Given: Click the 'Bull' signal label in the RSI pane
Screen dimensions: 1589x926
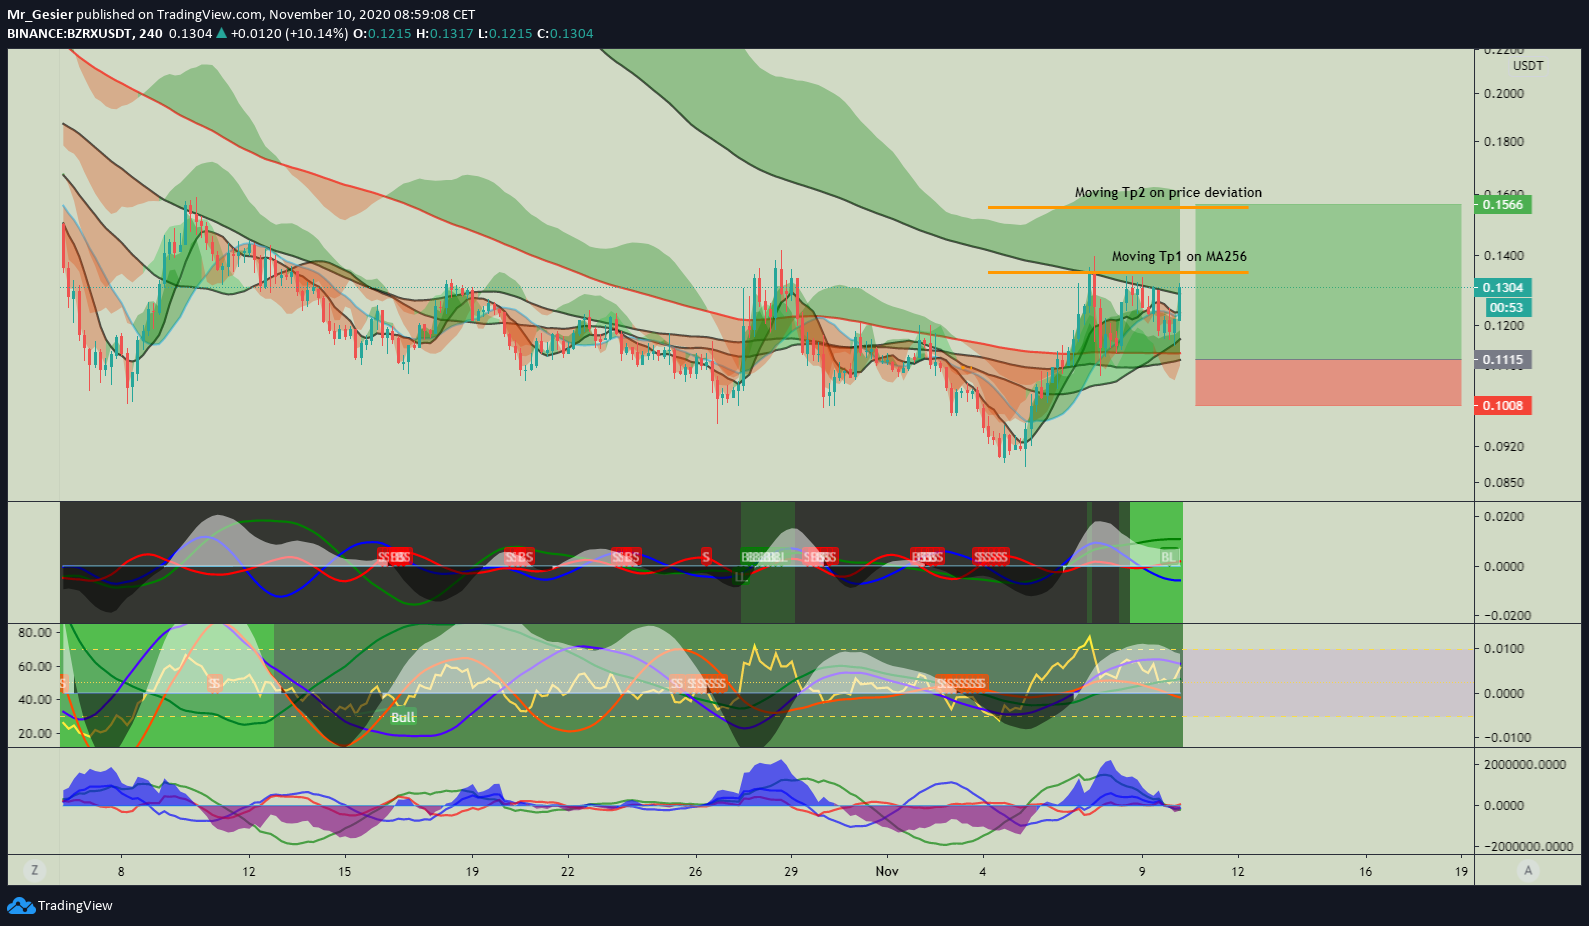Looking at the screenshot, I should (x=403, y=718).
